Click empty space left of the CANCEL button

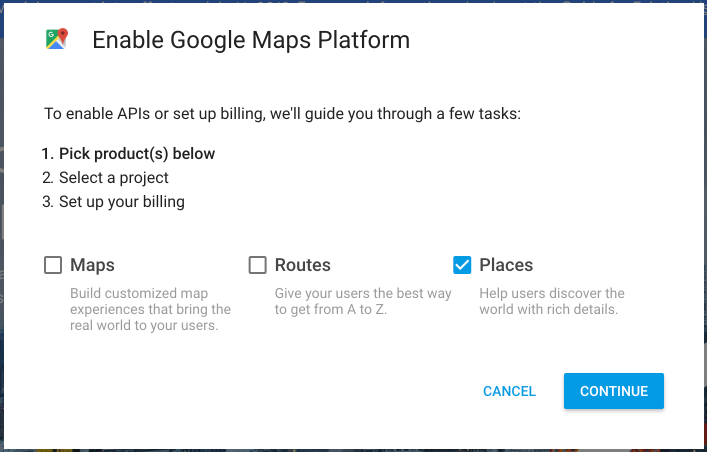point(300,391)
